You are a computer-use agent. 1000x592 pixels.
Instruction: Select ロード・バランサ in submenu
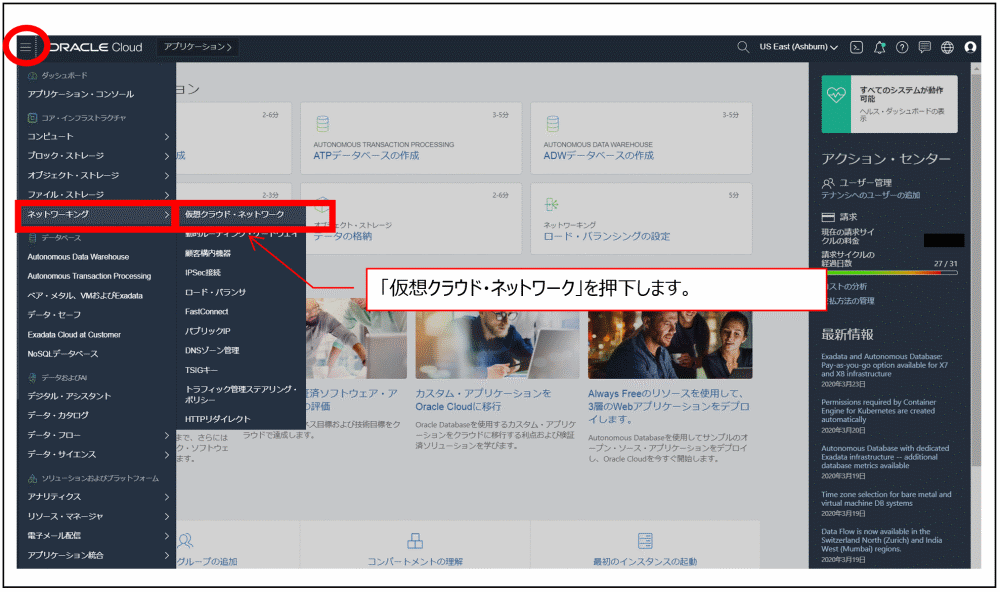[x=215, y=292]
